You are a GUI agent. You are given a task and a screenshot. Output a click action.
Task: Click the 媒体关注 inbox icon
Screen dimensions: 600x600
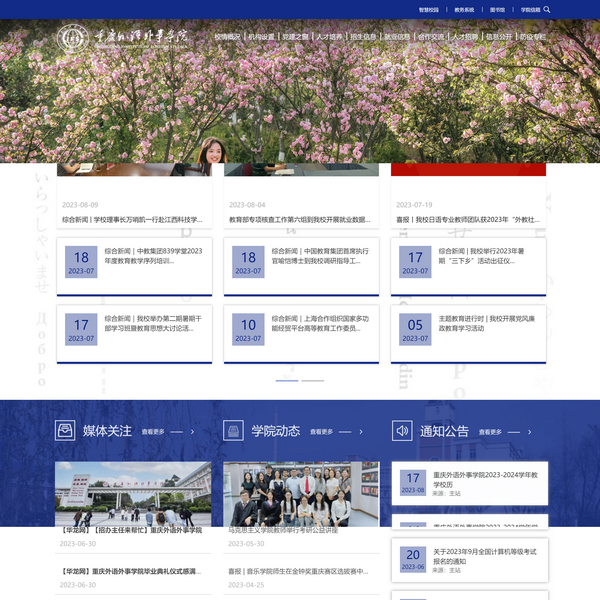click(65, 431)
